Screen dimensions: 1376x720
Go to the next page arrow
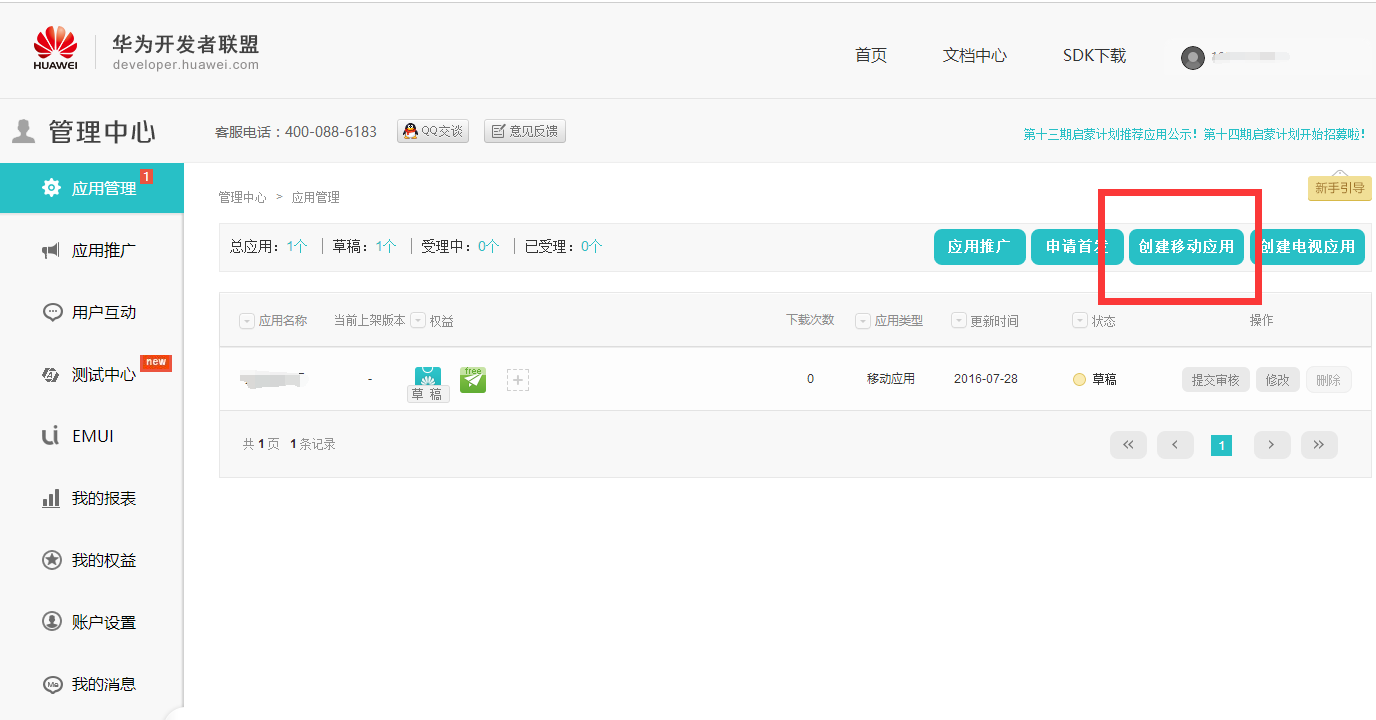coord(1271,445)
